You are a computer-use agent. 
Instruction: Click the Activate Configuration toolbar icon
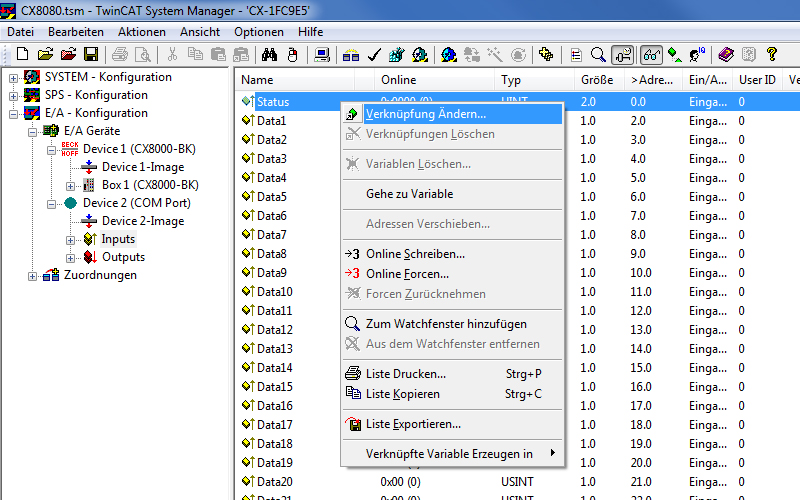[396, 54]
